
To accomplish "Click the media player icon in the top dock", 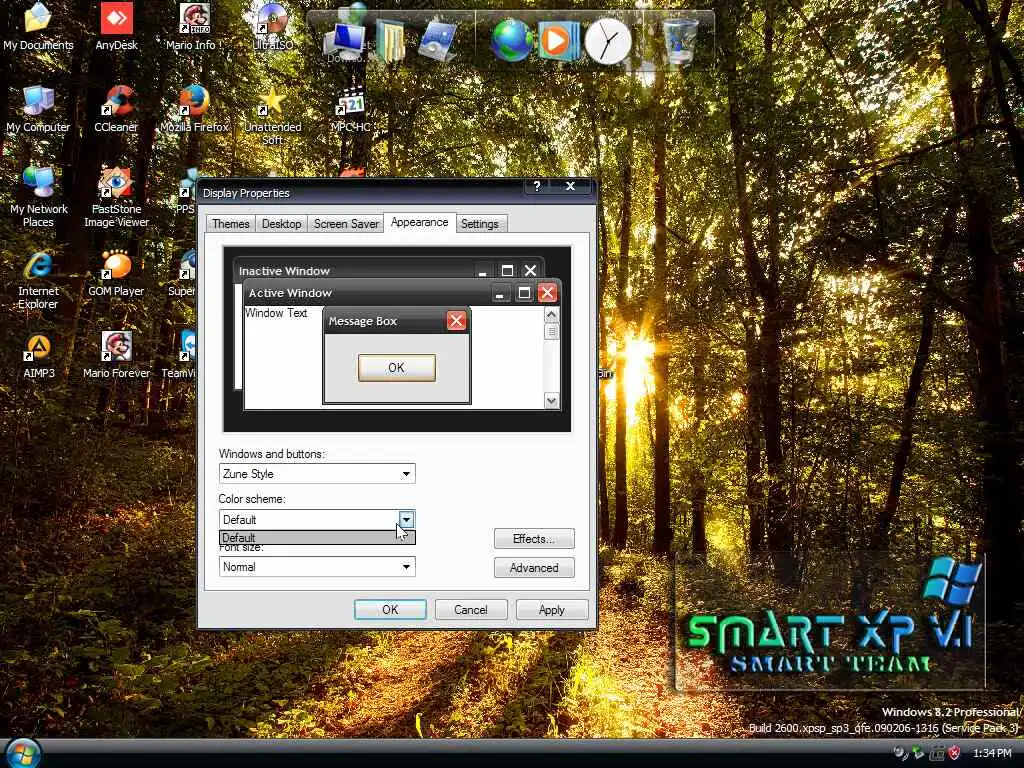I will [559, 40].
